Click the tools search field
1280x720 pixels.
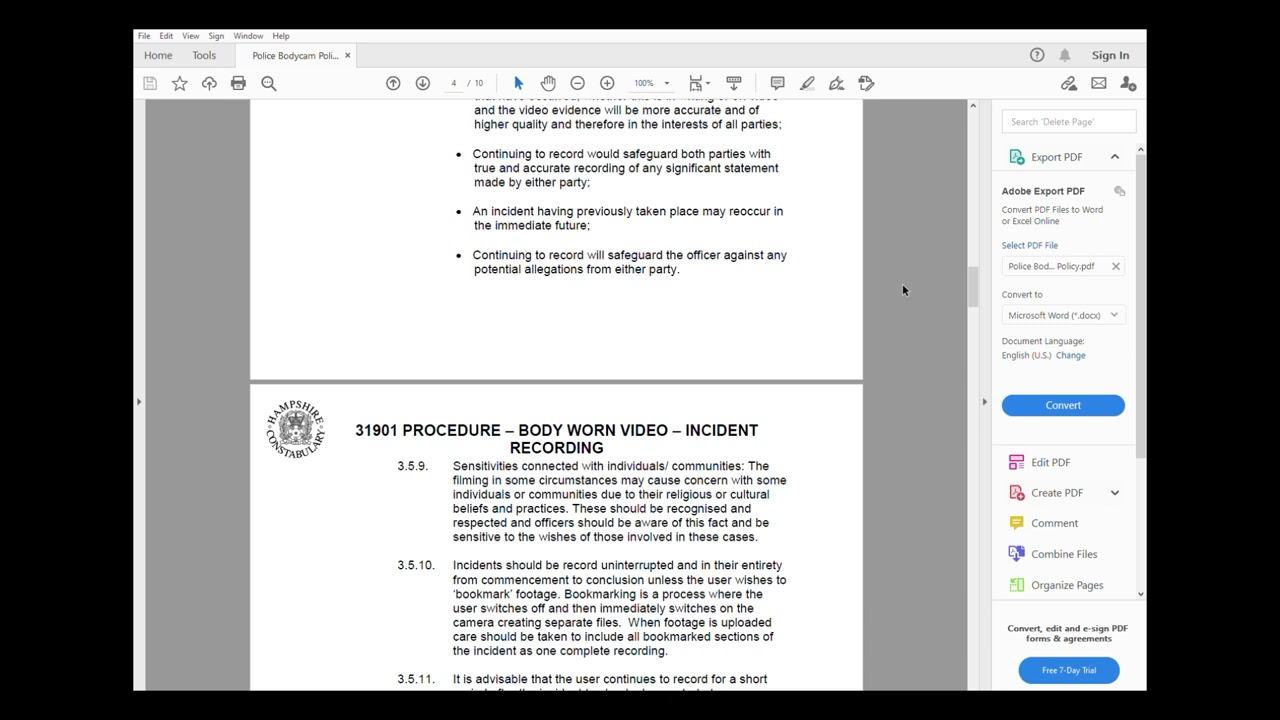click(1069, 122)
